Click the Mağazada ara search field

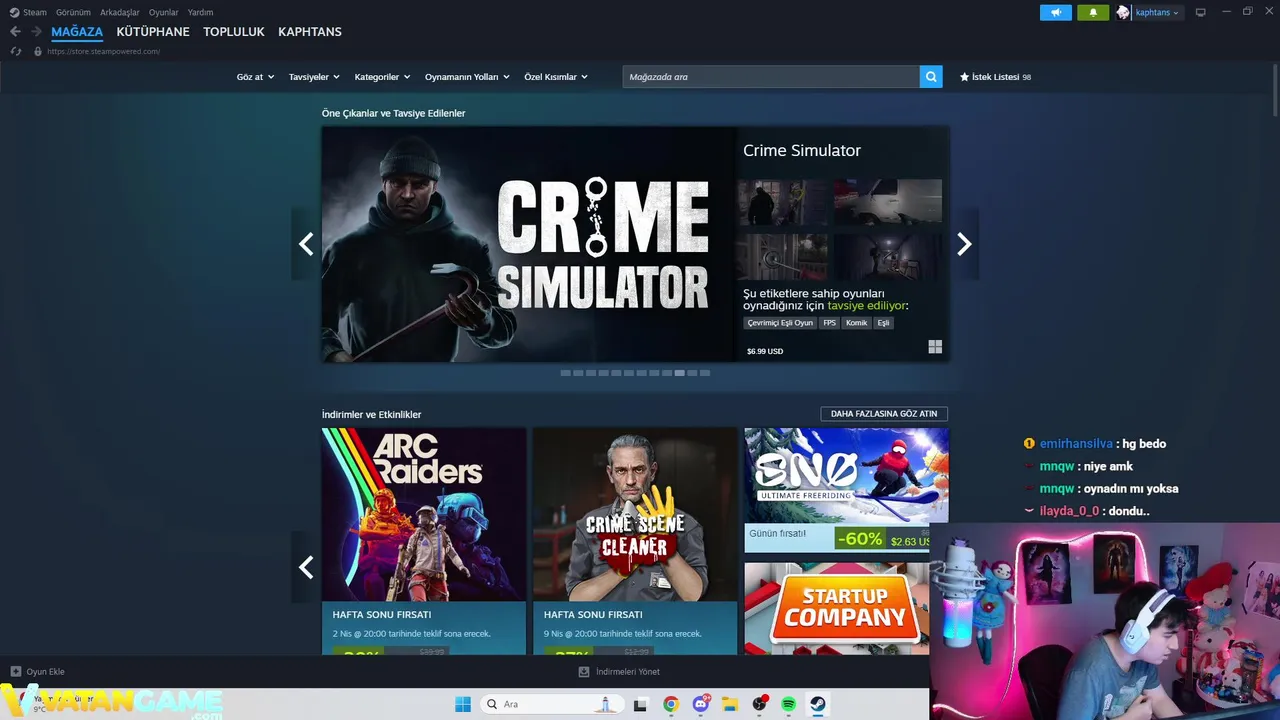771,77
